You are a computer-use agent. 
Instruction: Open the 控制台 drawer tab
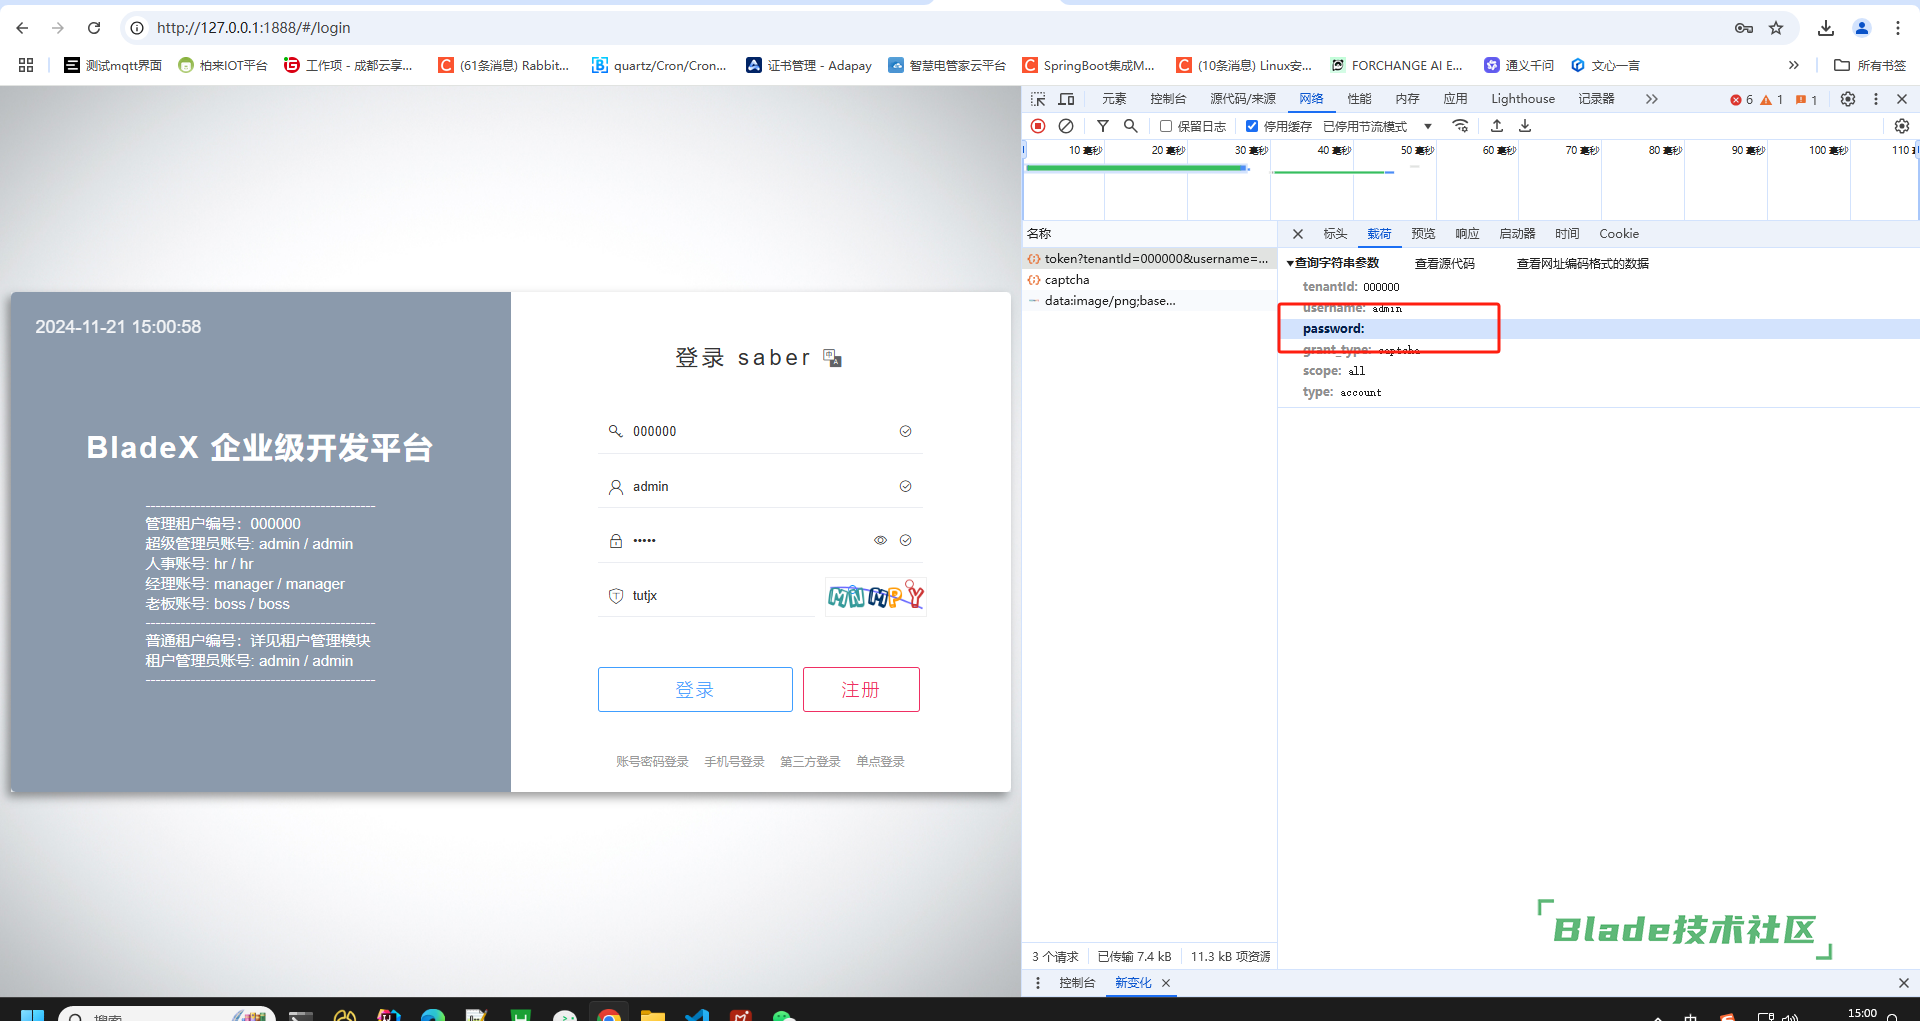coord(1077,983)
